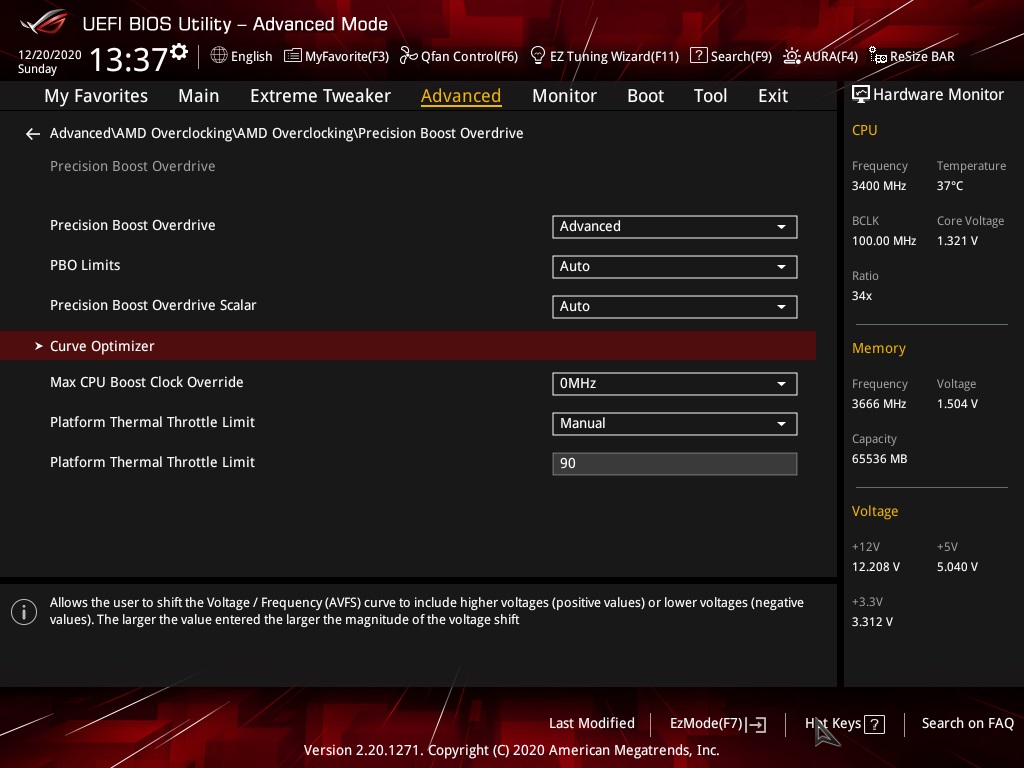Open Precision Boost Overdrive Advanced dropdown
The width and height of the screenshot is (1024, 768).
[675, 227]
